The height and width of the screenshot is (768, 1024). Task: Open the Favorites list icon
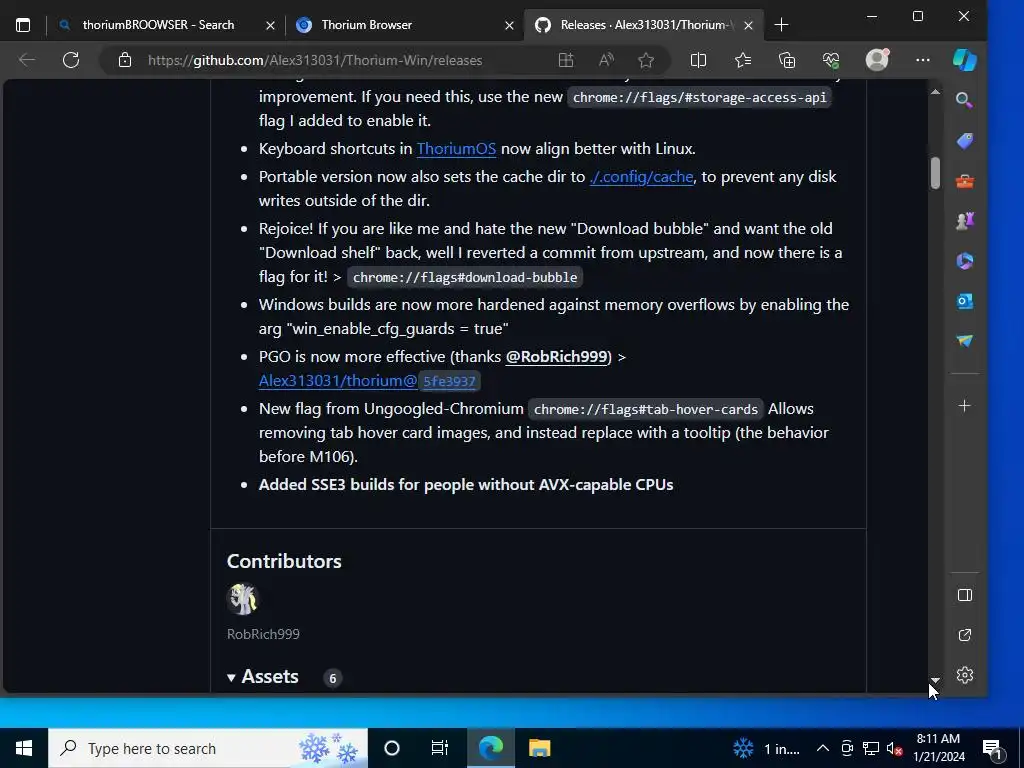coord(743,60)
